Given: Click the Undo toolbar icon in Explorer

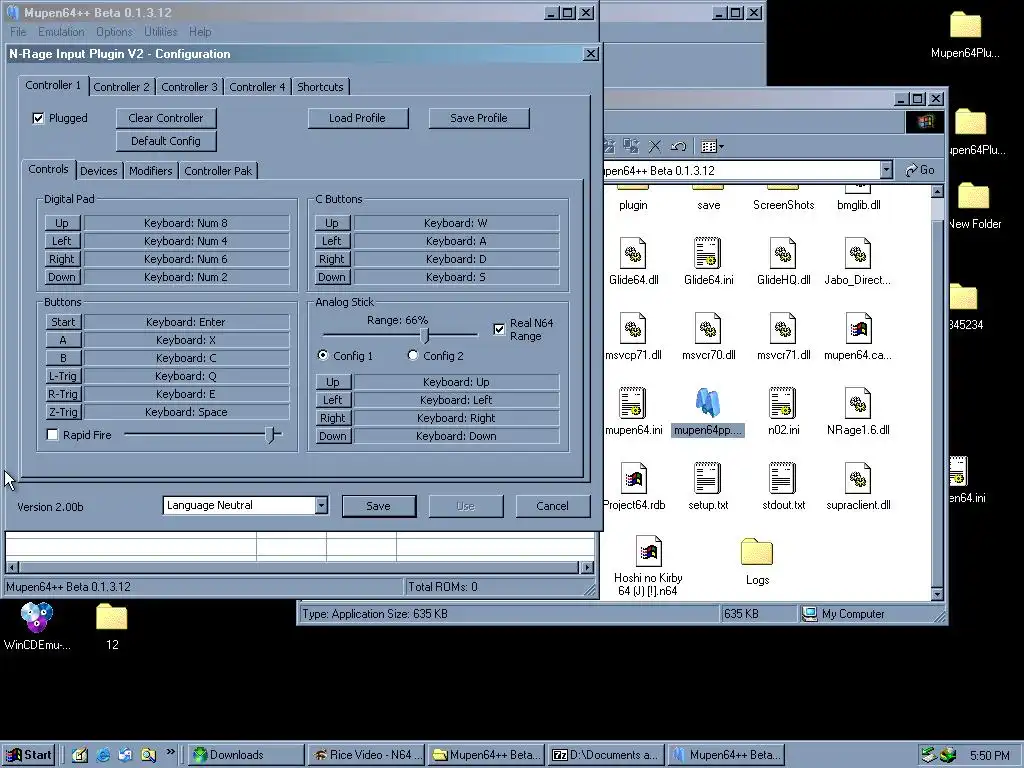Looking at the screenshot, I should pos(678,146).
